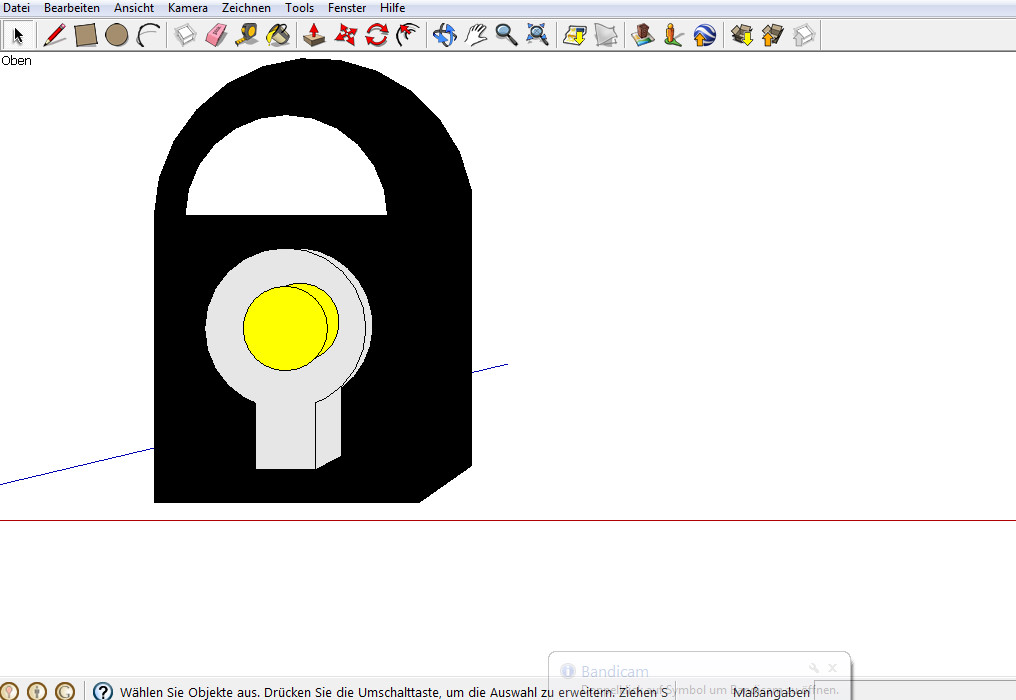Click the geo-location status bar icon

click(9, 691)
